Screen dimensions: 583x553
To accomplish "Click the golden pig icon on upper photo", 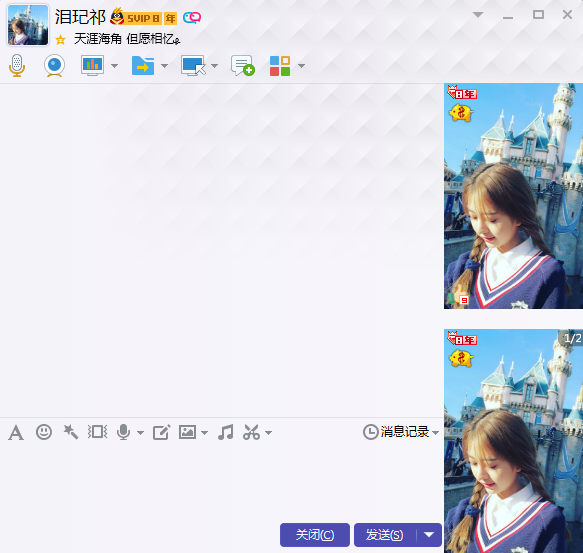I will point(461,113).
